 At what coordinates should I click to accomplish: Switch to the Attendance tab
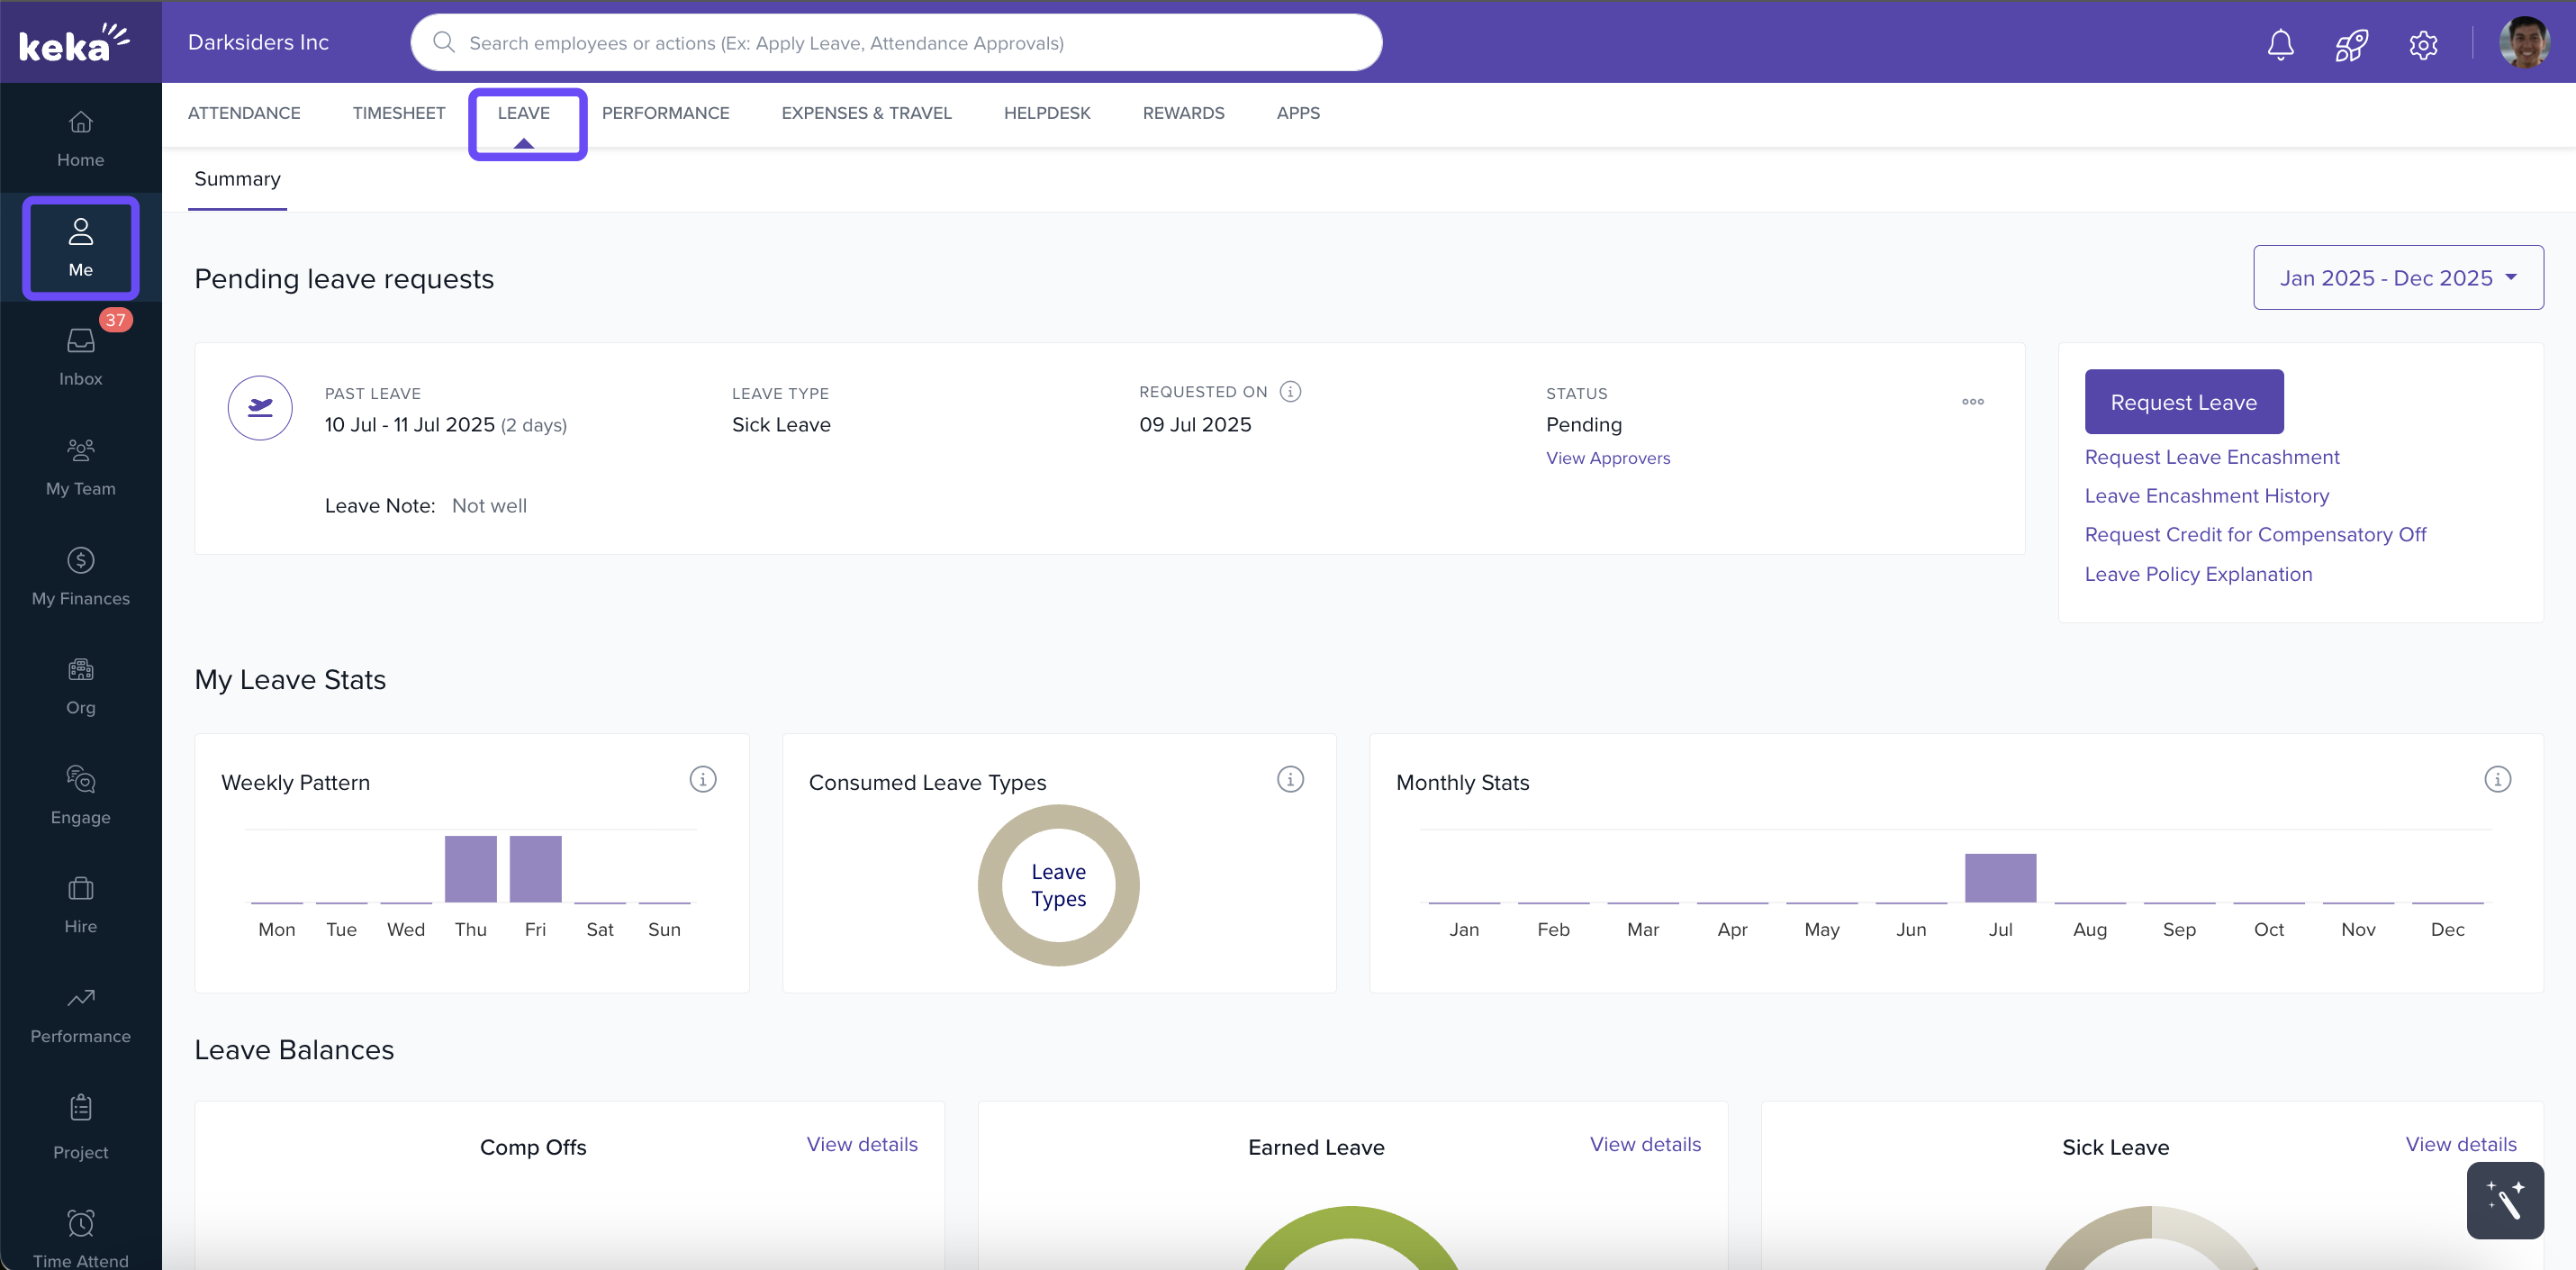(244, 113)
